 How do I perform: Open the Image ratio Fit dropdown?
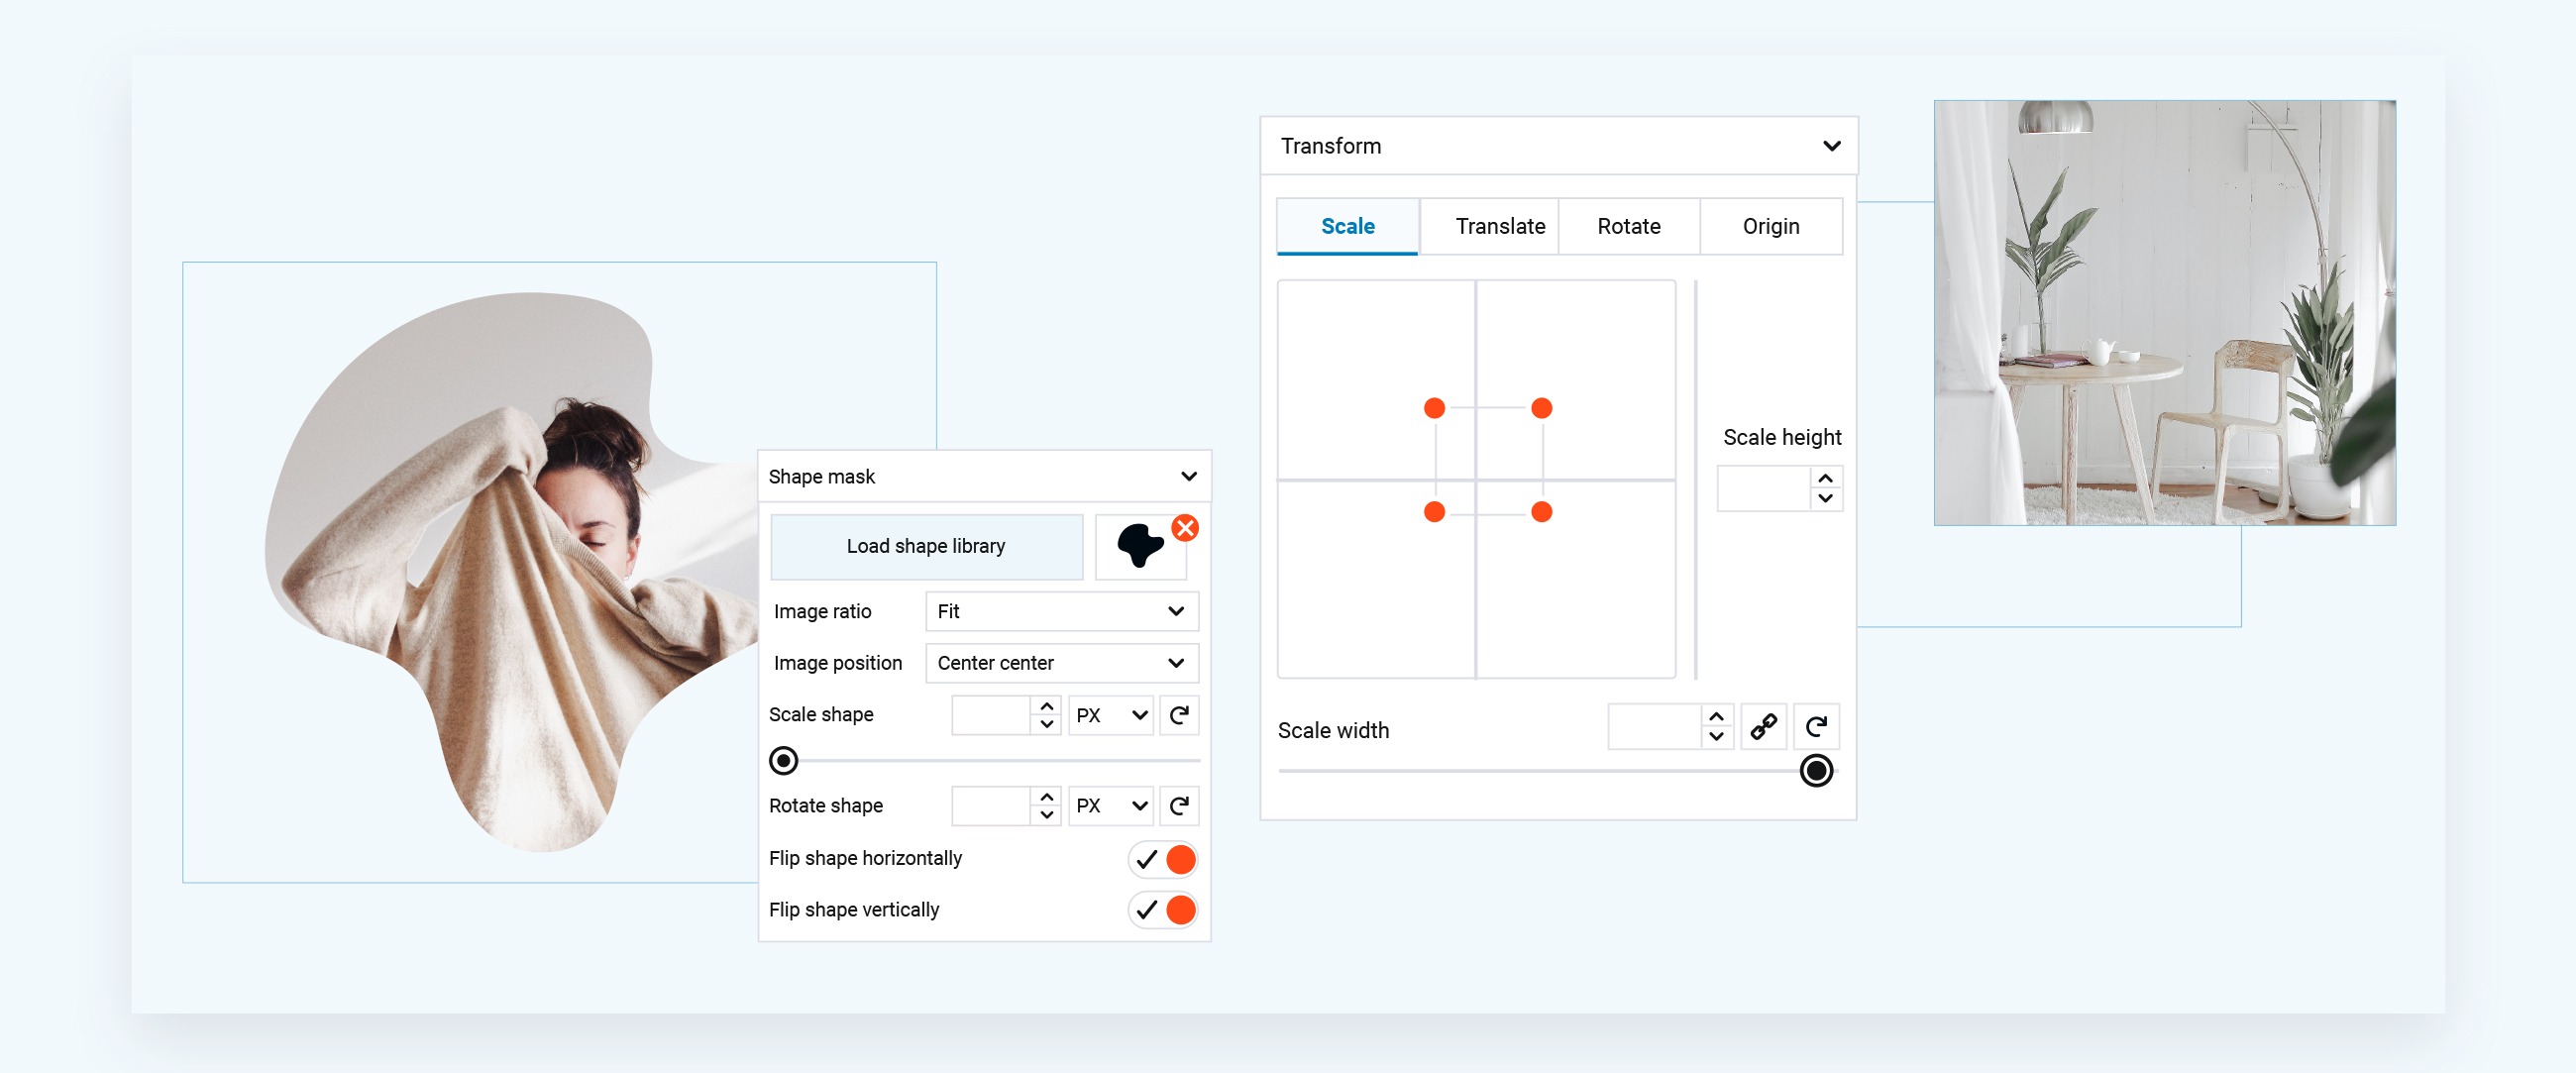pyautogui.click(x=1061, y=611)
